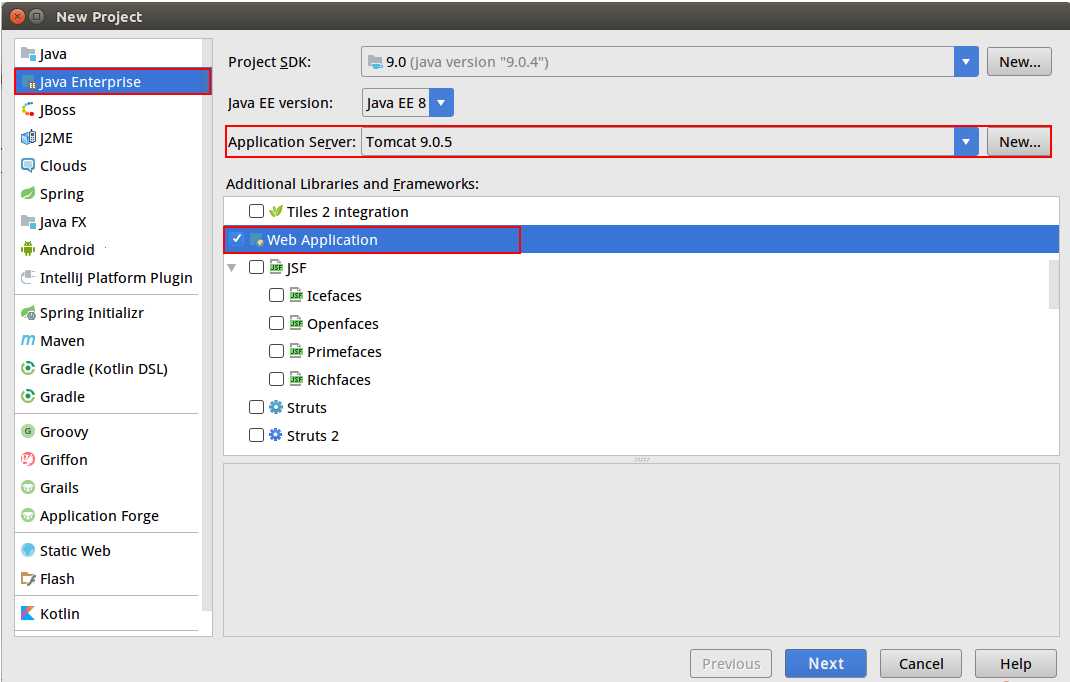Image resolution: width=1070 pixels, height=682 pixels.
Task: Select the Gradle (Kotlin DSL) icon
Action: point(28,368)
